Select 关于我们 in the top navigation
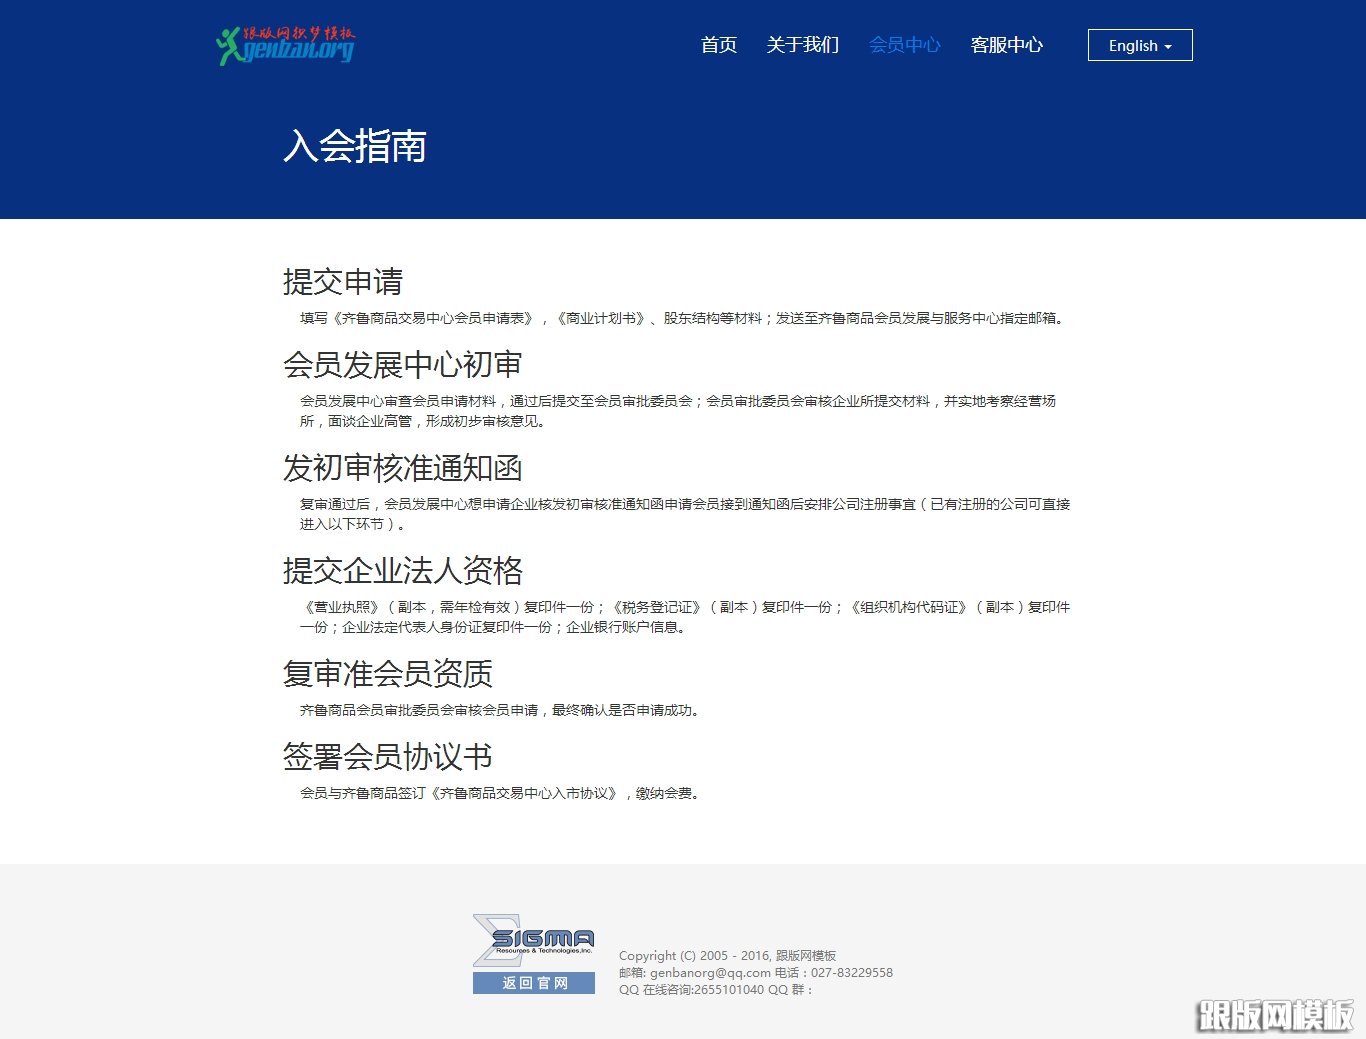The height and width of the screenshot is (1039, 1366). [x=802, y=44]
